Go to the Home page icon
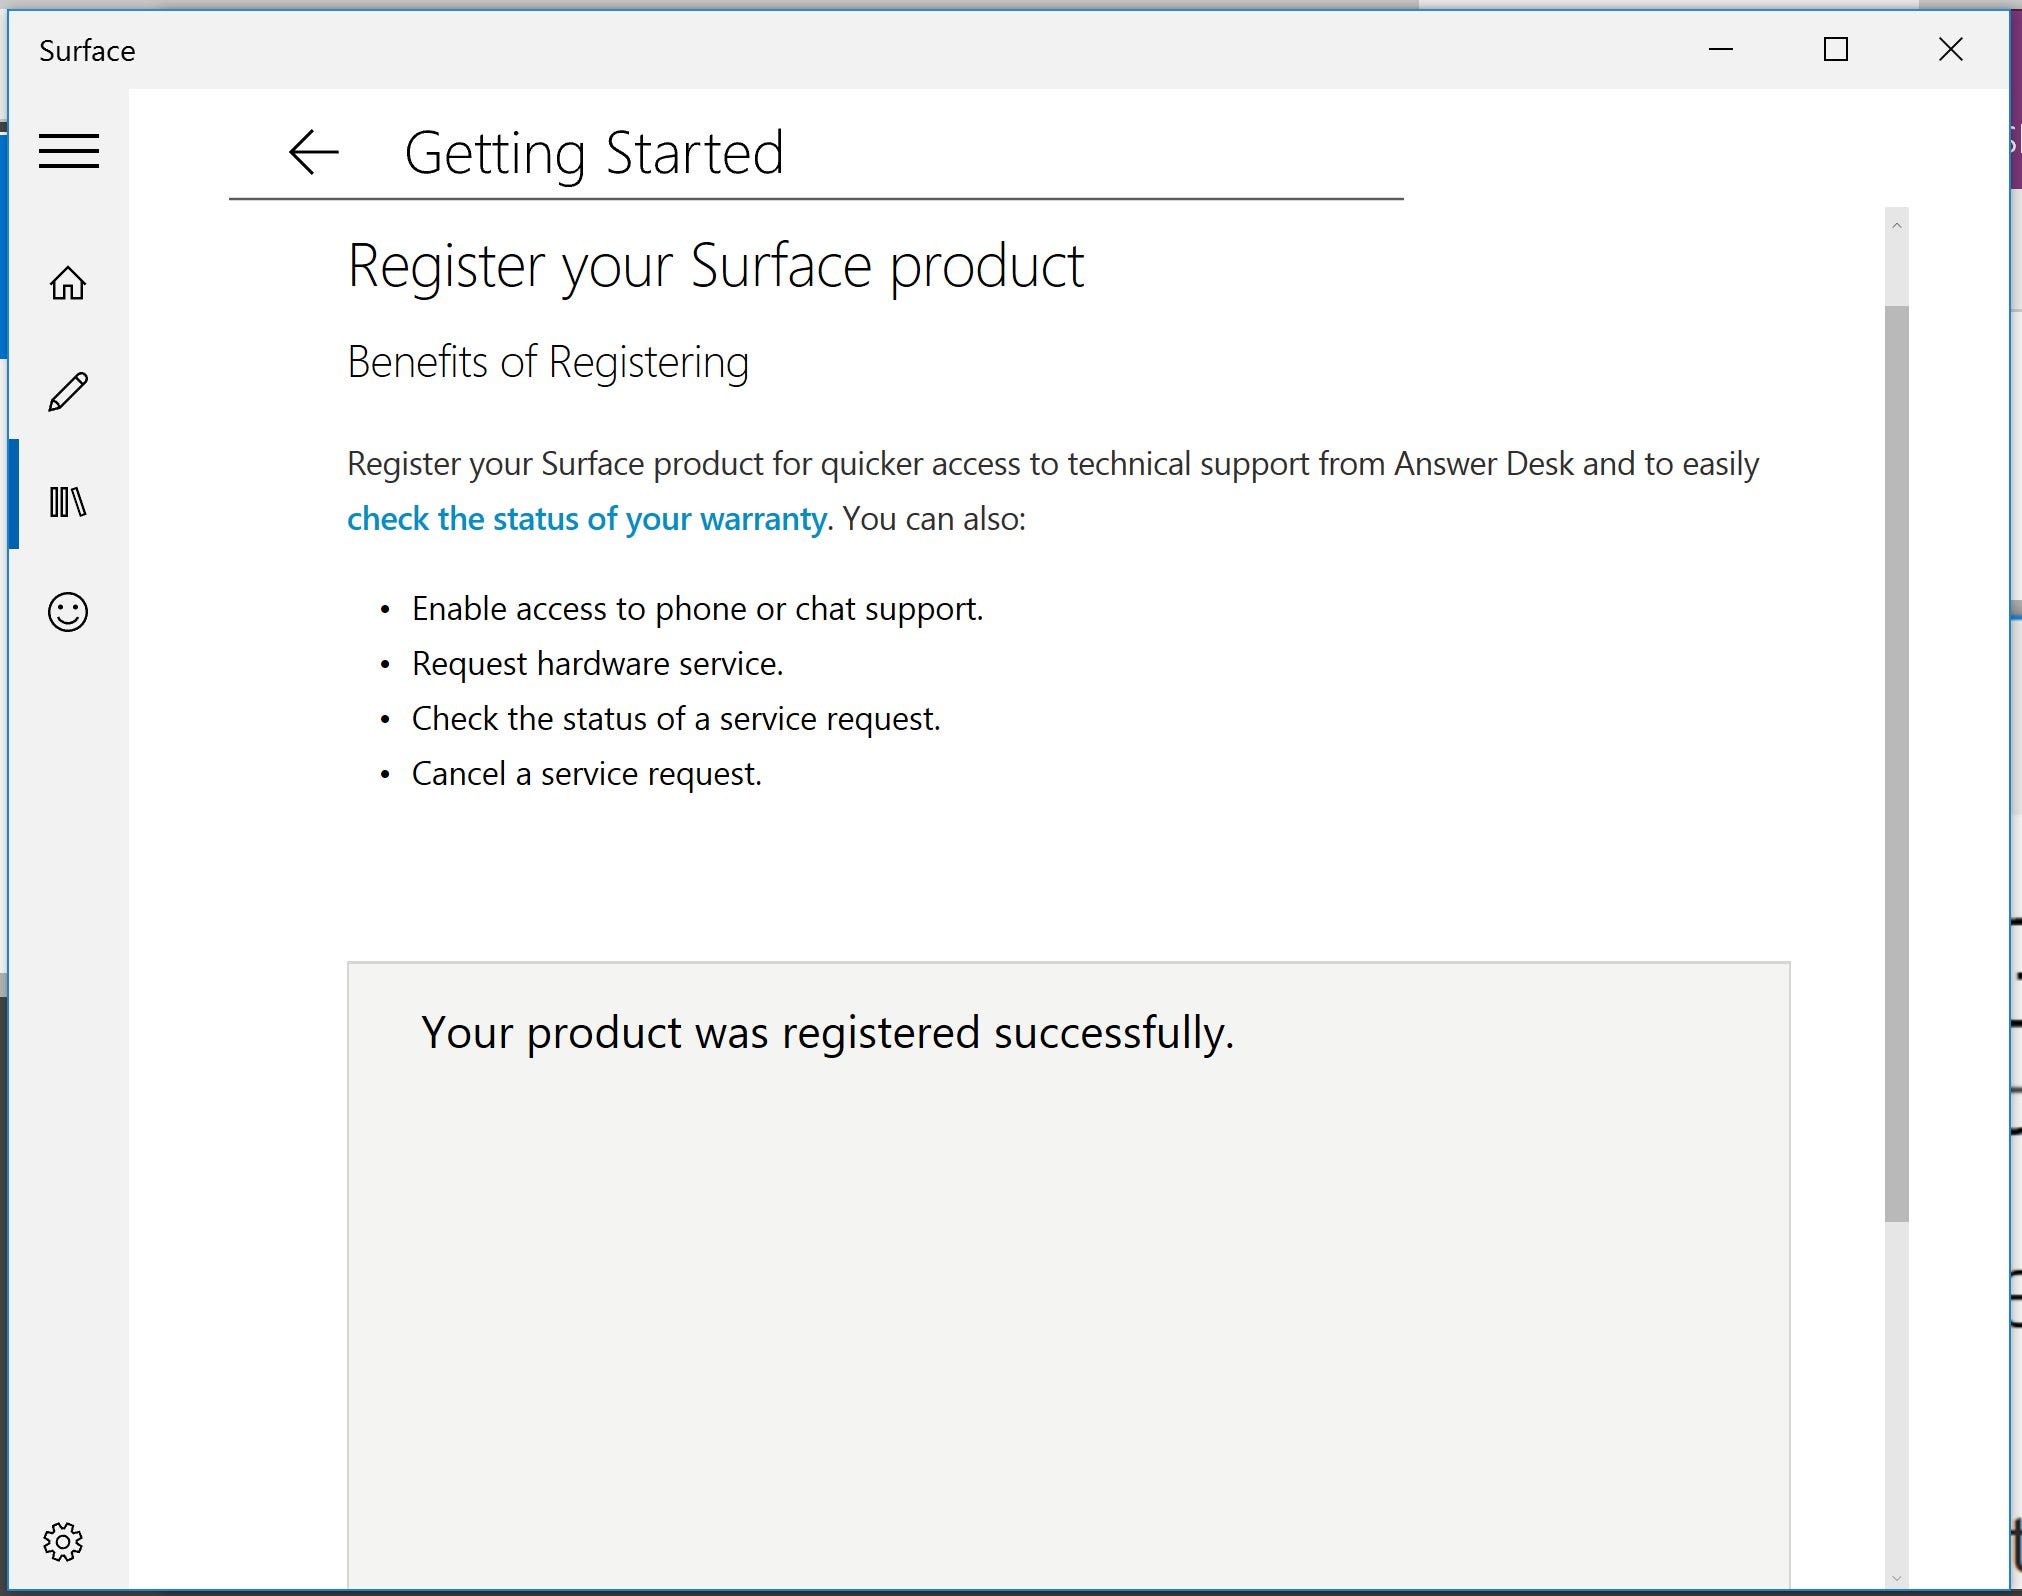The image size is (2022, 1596). point(68,283)
